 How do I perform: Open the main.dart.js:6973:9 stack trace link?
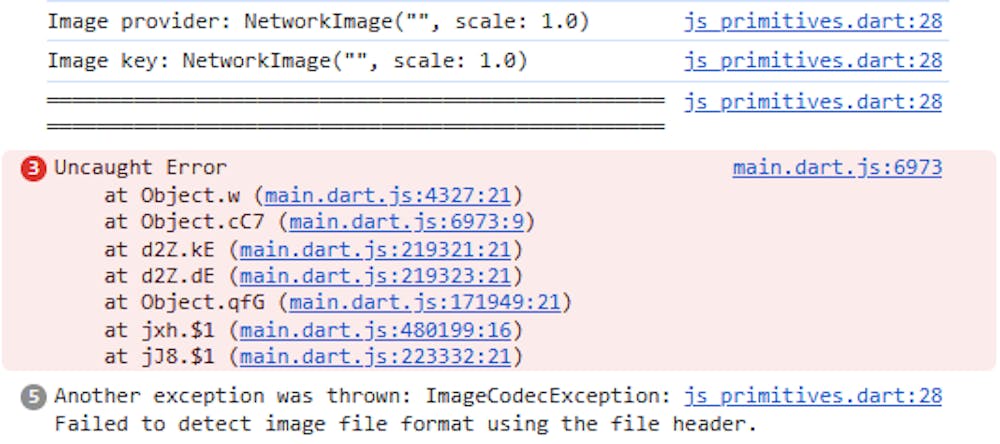(408, 221)
